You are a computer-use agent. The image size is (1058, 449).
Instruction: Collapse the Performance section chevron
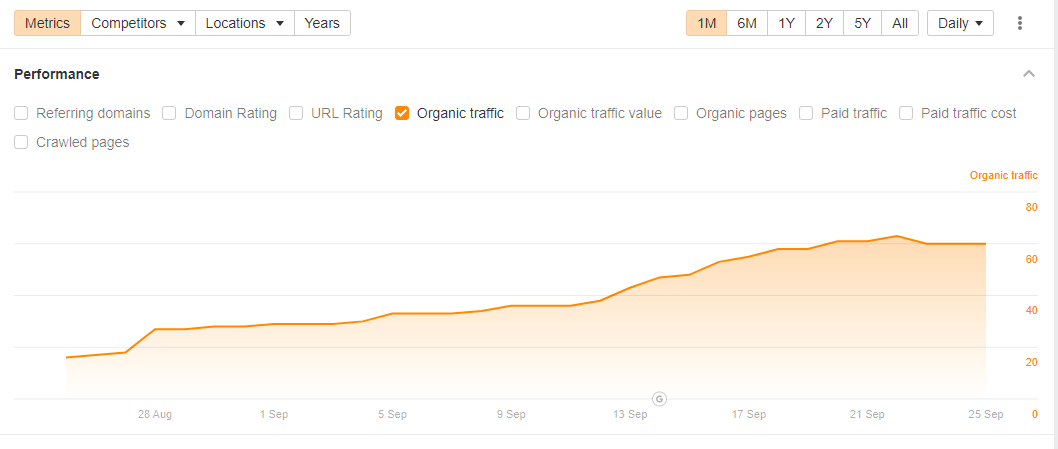pos(1029,74)
